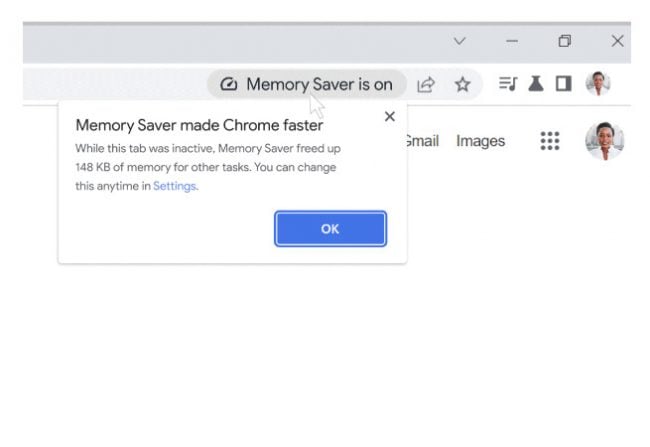Viewport: 650px width, 447px height.
Task: Show the side panel icon
Action: 563,84
